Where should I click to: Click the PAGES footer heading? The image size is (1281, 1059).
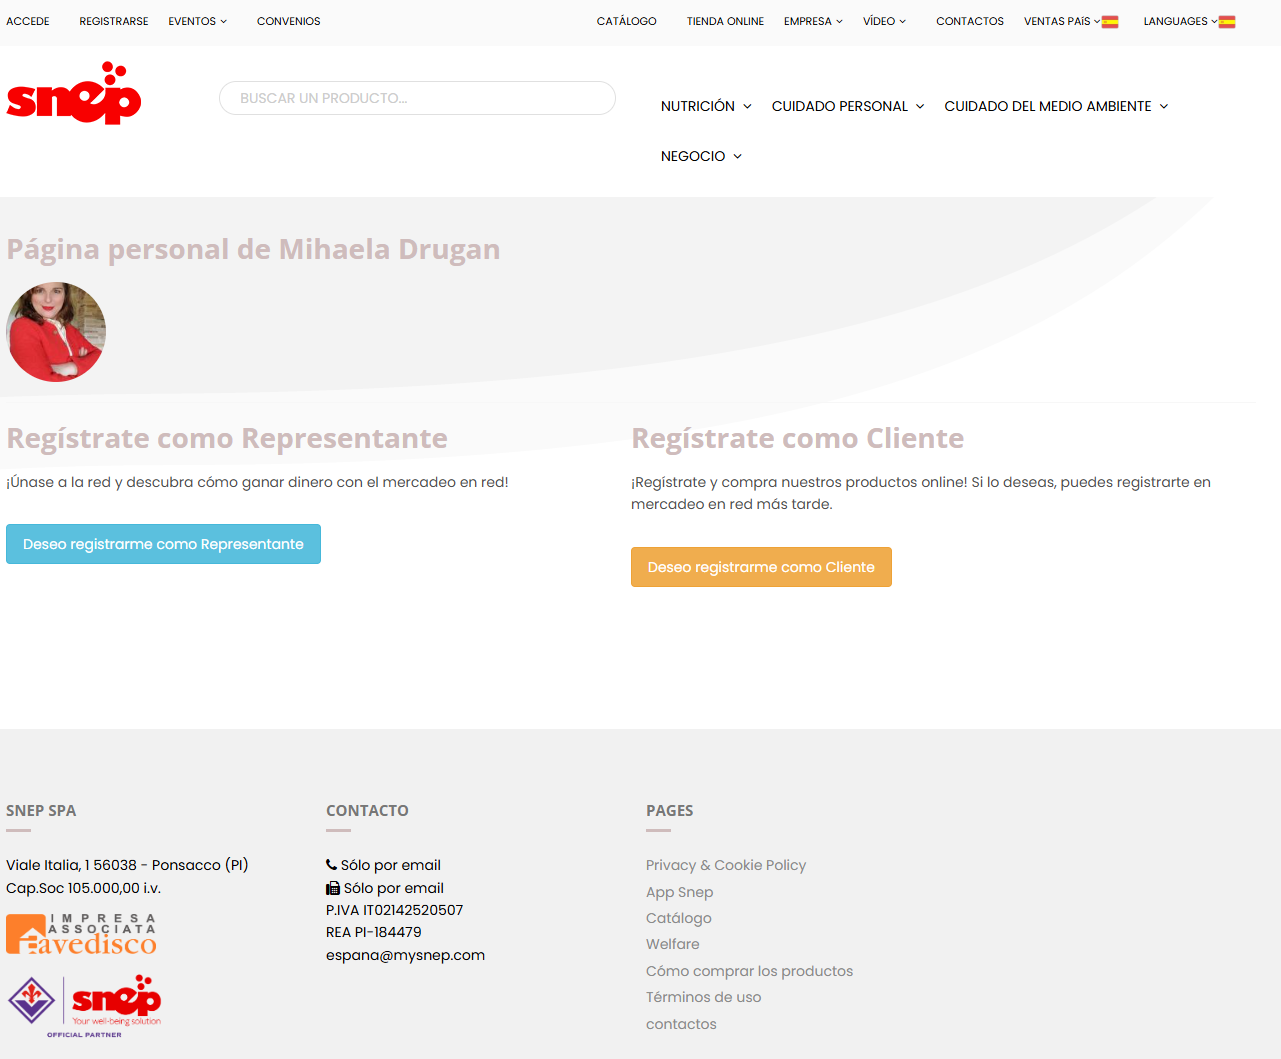coord(670,811)
